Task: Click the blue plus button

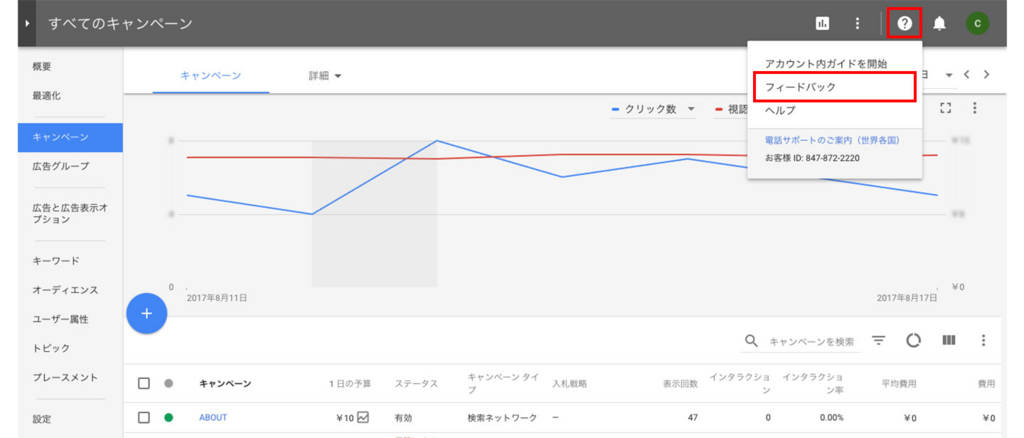Action: point(147,313)
